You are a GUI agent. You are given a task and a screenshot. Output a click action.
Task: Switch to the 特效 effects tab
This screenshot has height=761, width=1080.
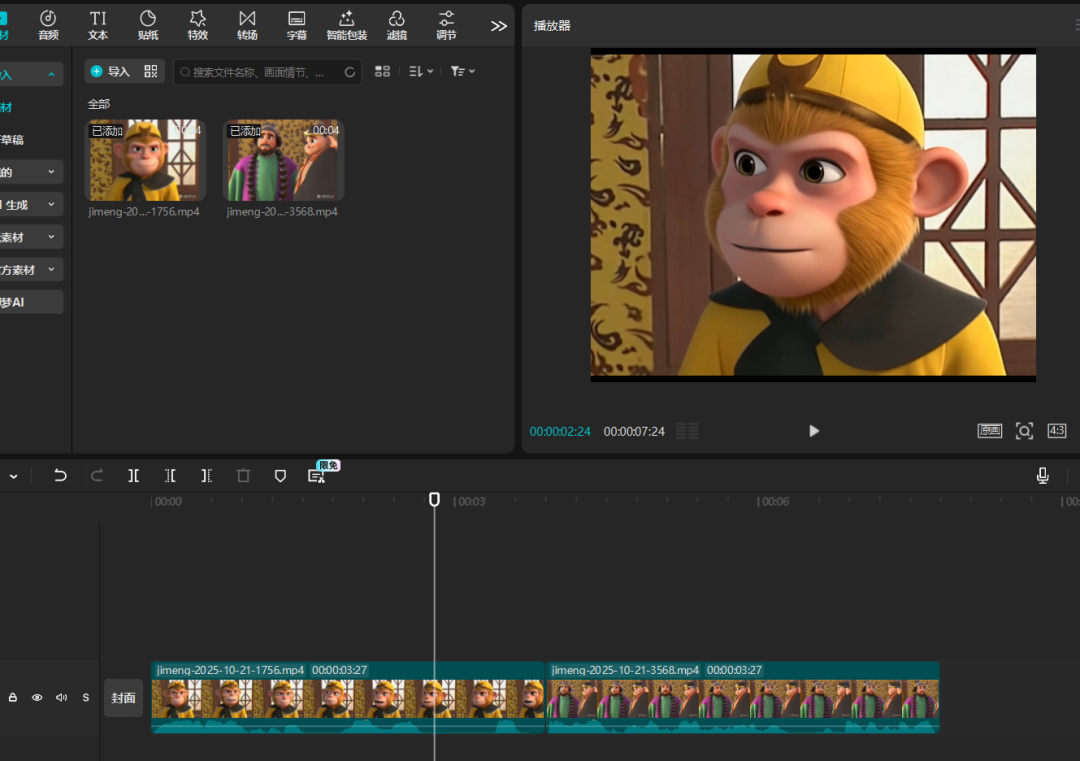pos(197,25)
